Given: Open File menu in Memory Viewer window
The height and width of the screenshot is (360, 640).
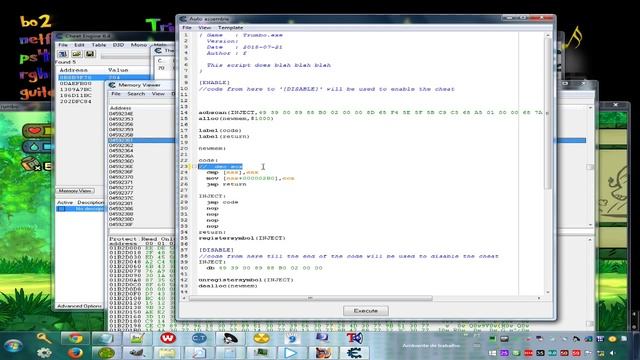Looking at the screenshot, I should (x=116, y=94).
